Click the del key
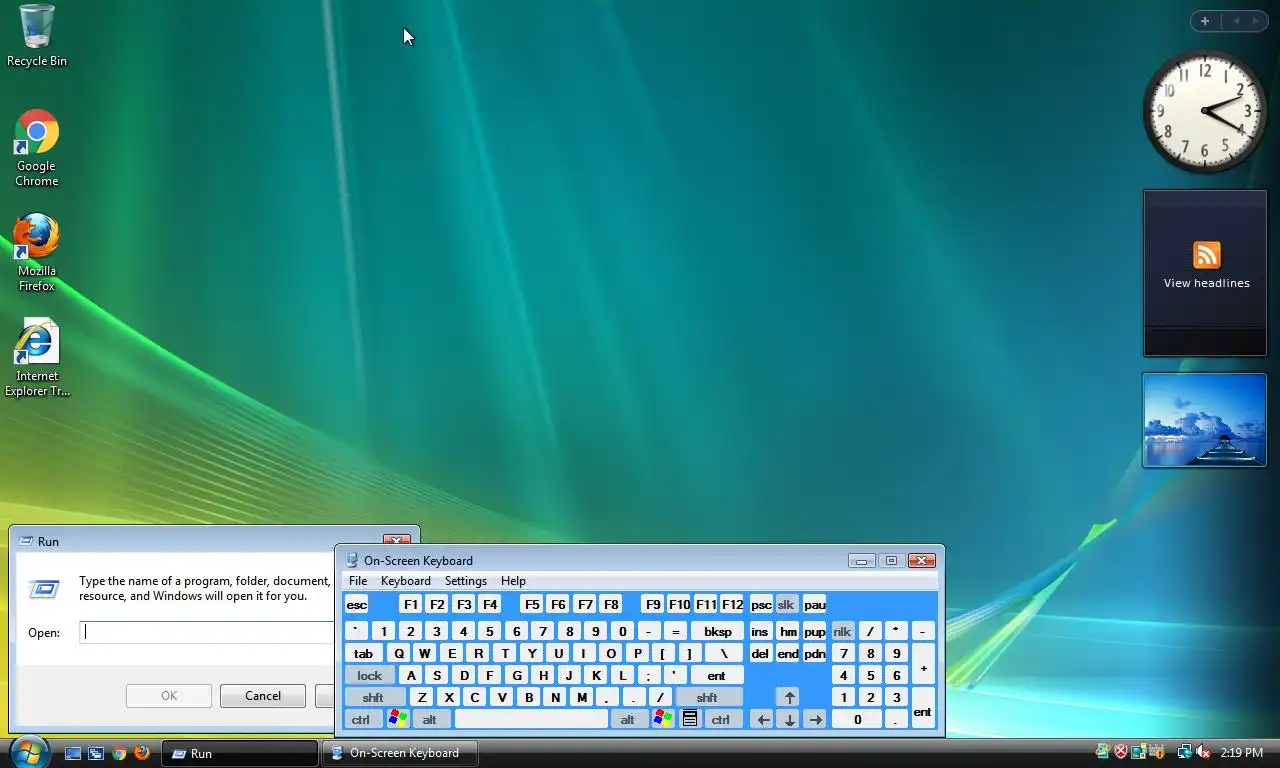Image resolution: width=1280 pixels, height=768 pixels. click(x=760, y=653)
